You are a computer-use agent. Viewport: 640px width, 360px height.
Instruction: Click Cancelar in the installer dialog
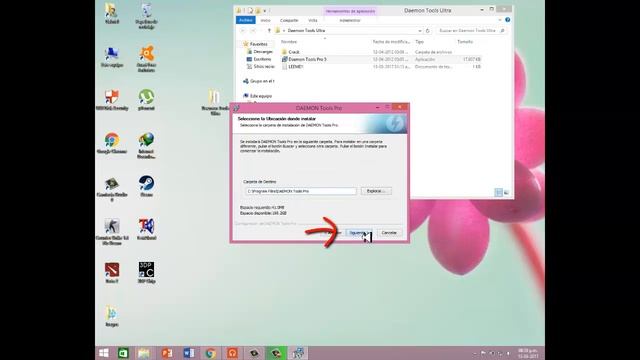click(x=389, y=233)
